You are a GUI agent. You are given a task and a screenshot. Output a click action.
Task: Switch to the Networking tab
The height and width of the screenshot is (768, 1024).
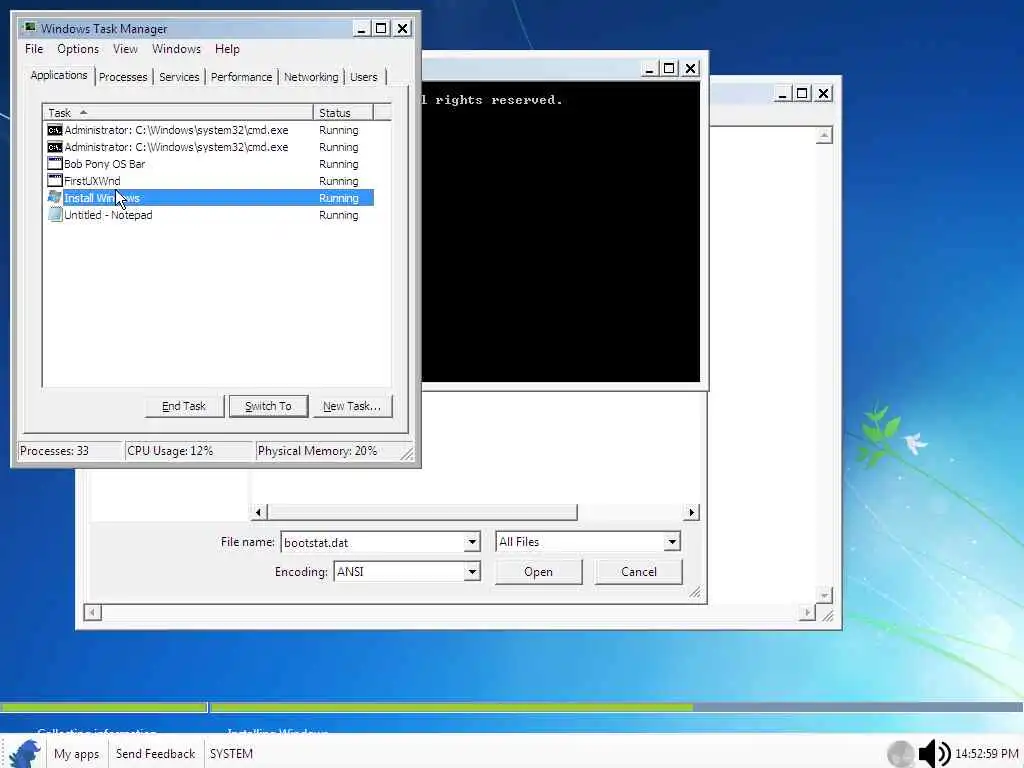coord(311,77)
